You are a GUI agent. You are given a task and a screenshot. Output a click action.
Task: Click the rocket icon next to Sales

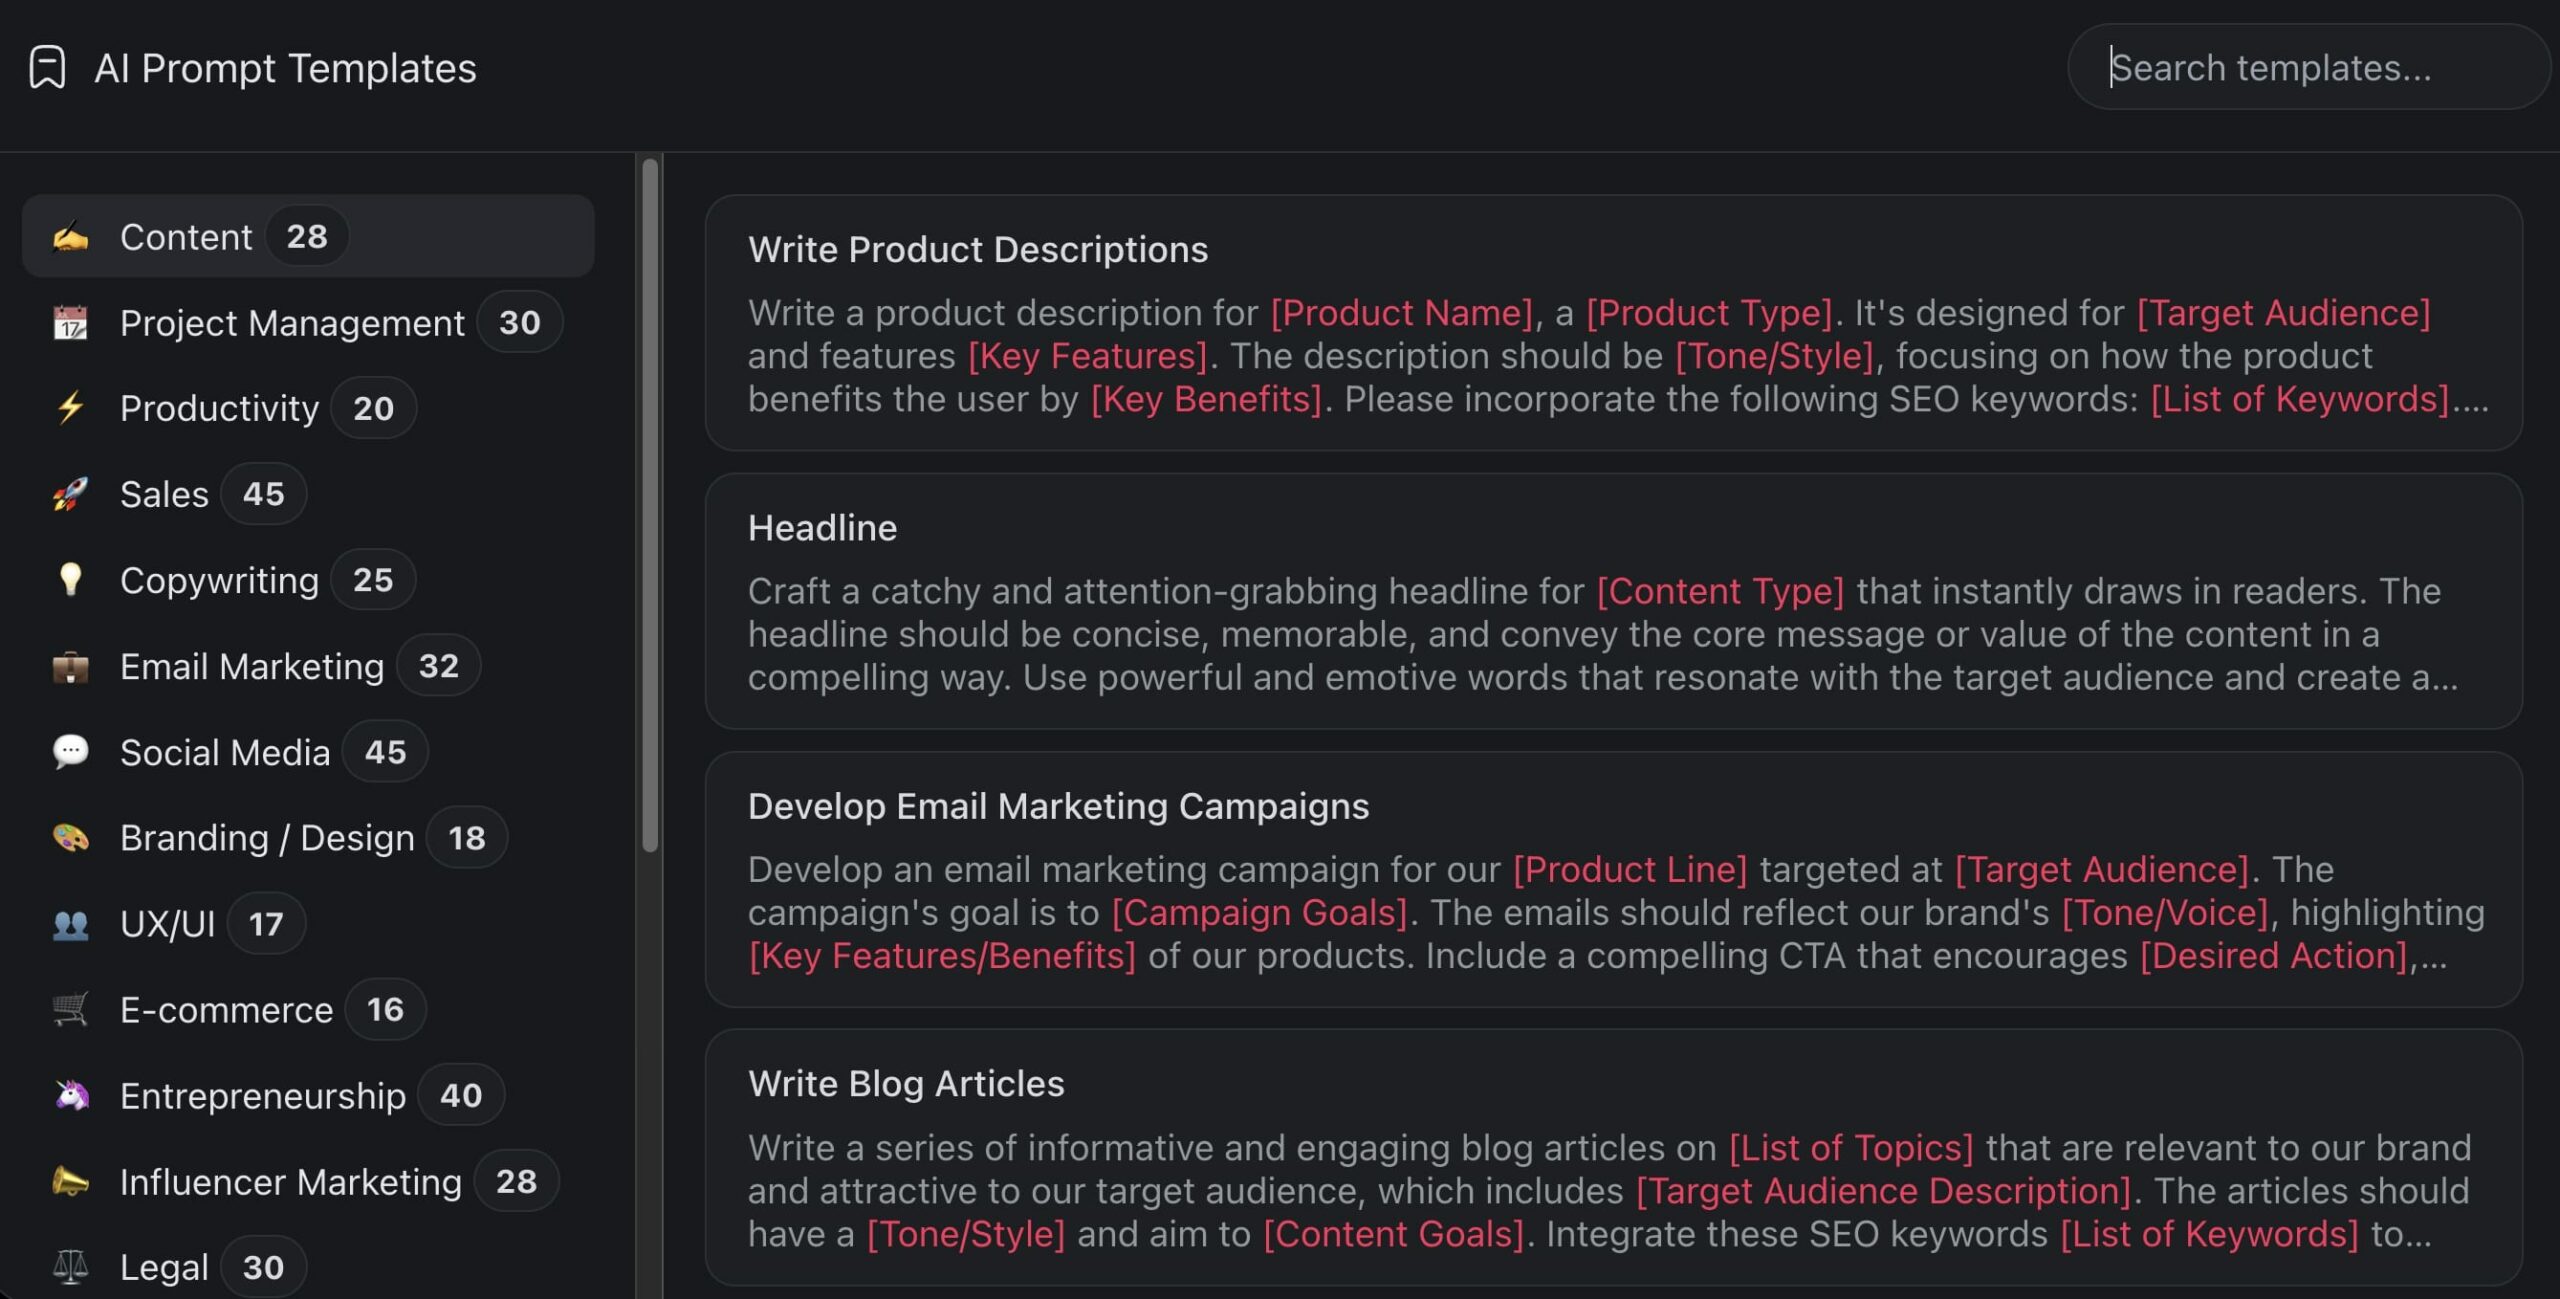click(x=71, y=493)
